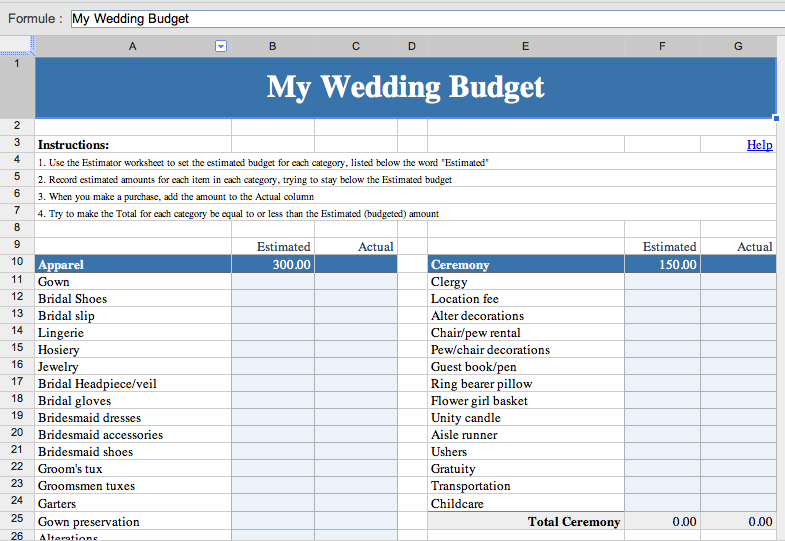Open the column A header dropdown arrow
Screen dimensions: 785x541
(x=222, y=46)
